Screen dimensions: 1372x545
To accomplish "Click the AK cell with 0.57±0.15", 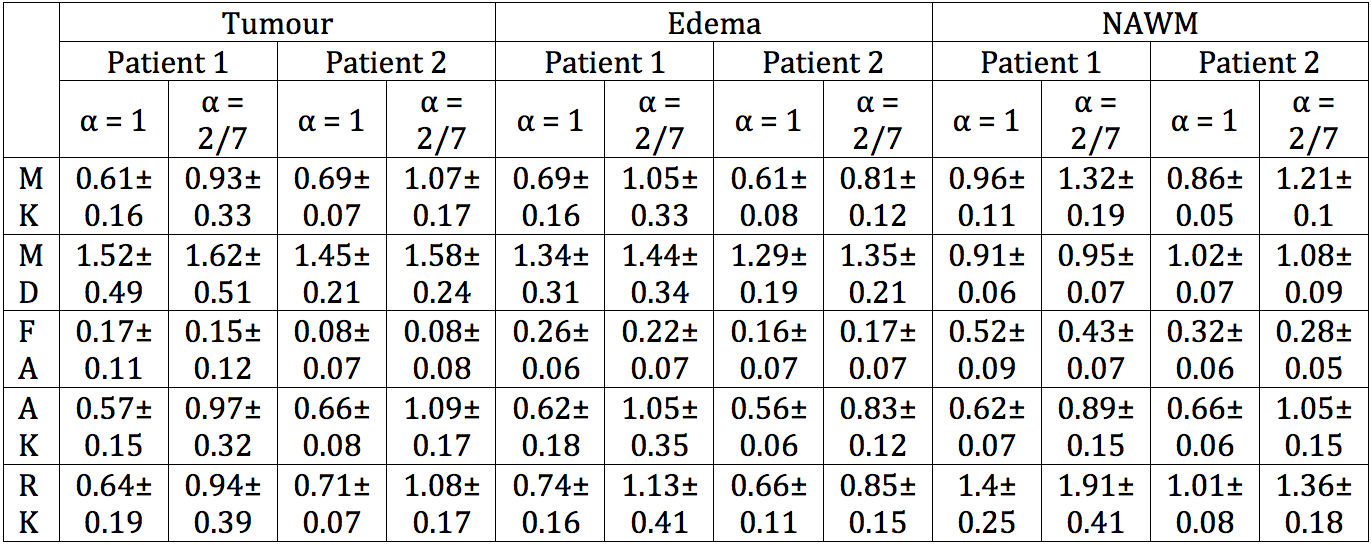I will pyautogui.click(x=113, y=427).
